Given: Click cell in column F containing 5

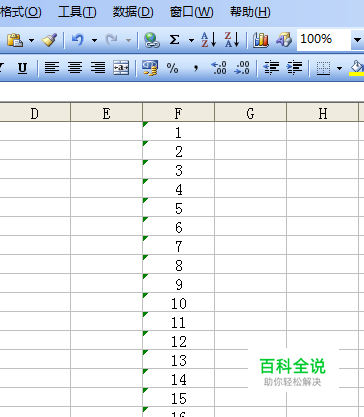Looking at the screenshot, I should click(x=178, y=207).
